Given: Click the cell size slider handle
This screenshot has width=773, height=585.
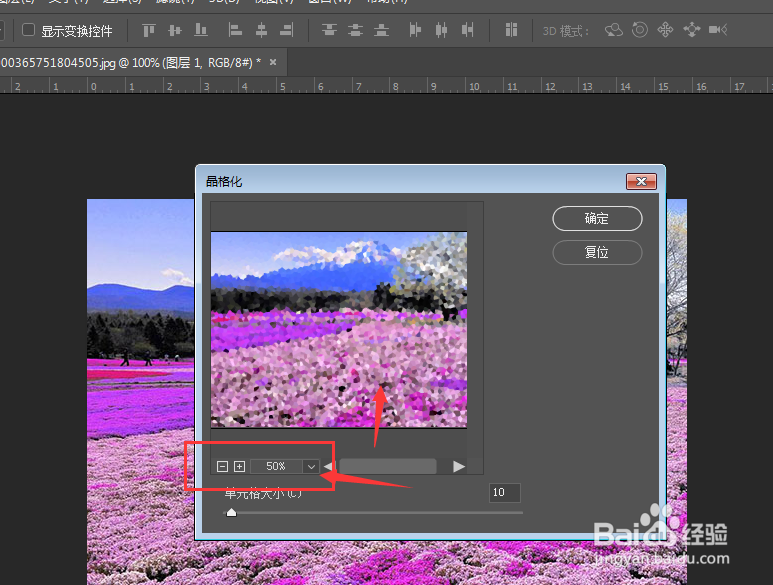Looking at the screenshot, I should coord(231,513).
